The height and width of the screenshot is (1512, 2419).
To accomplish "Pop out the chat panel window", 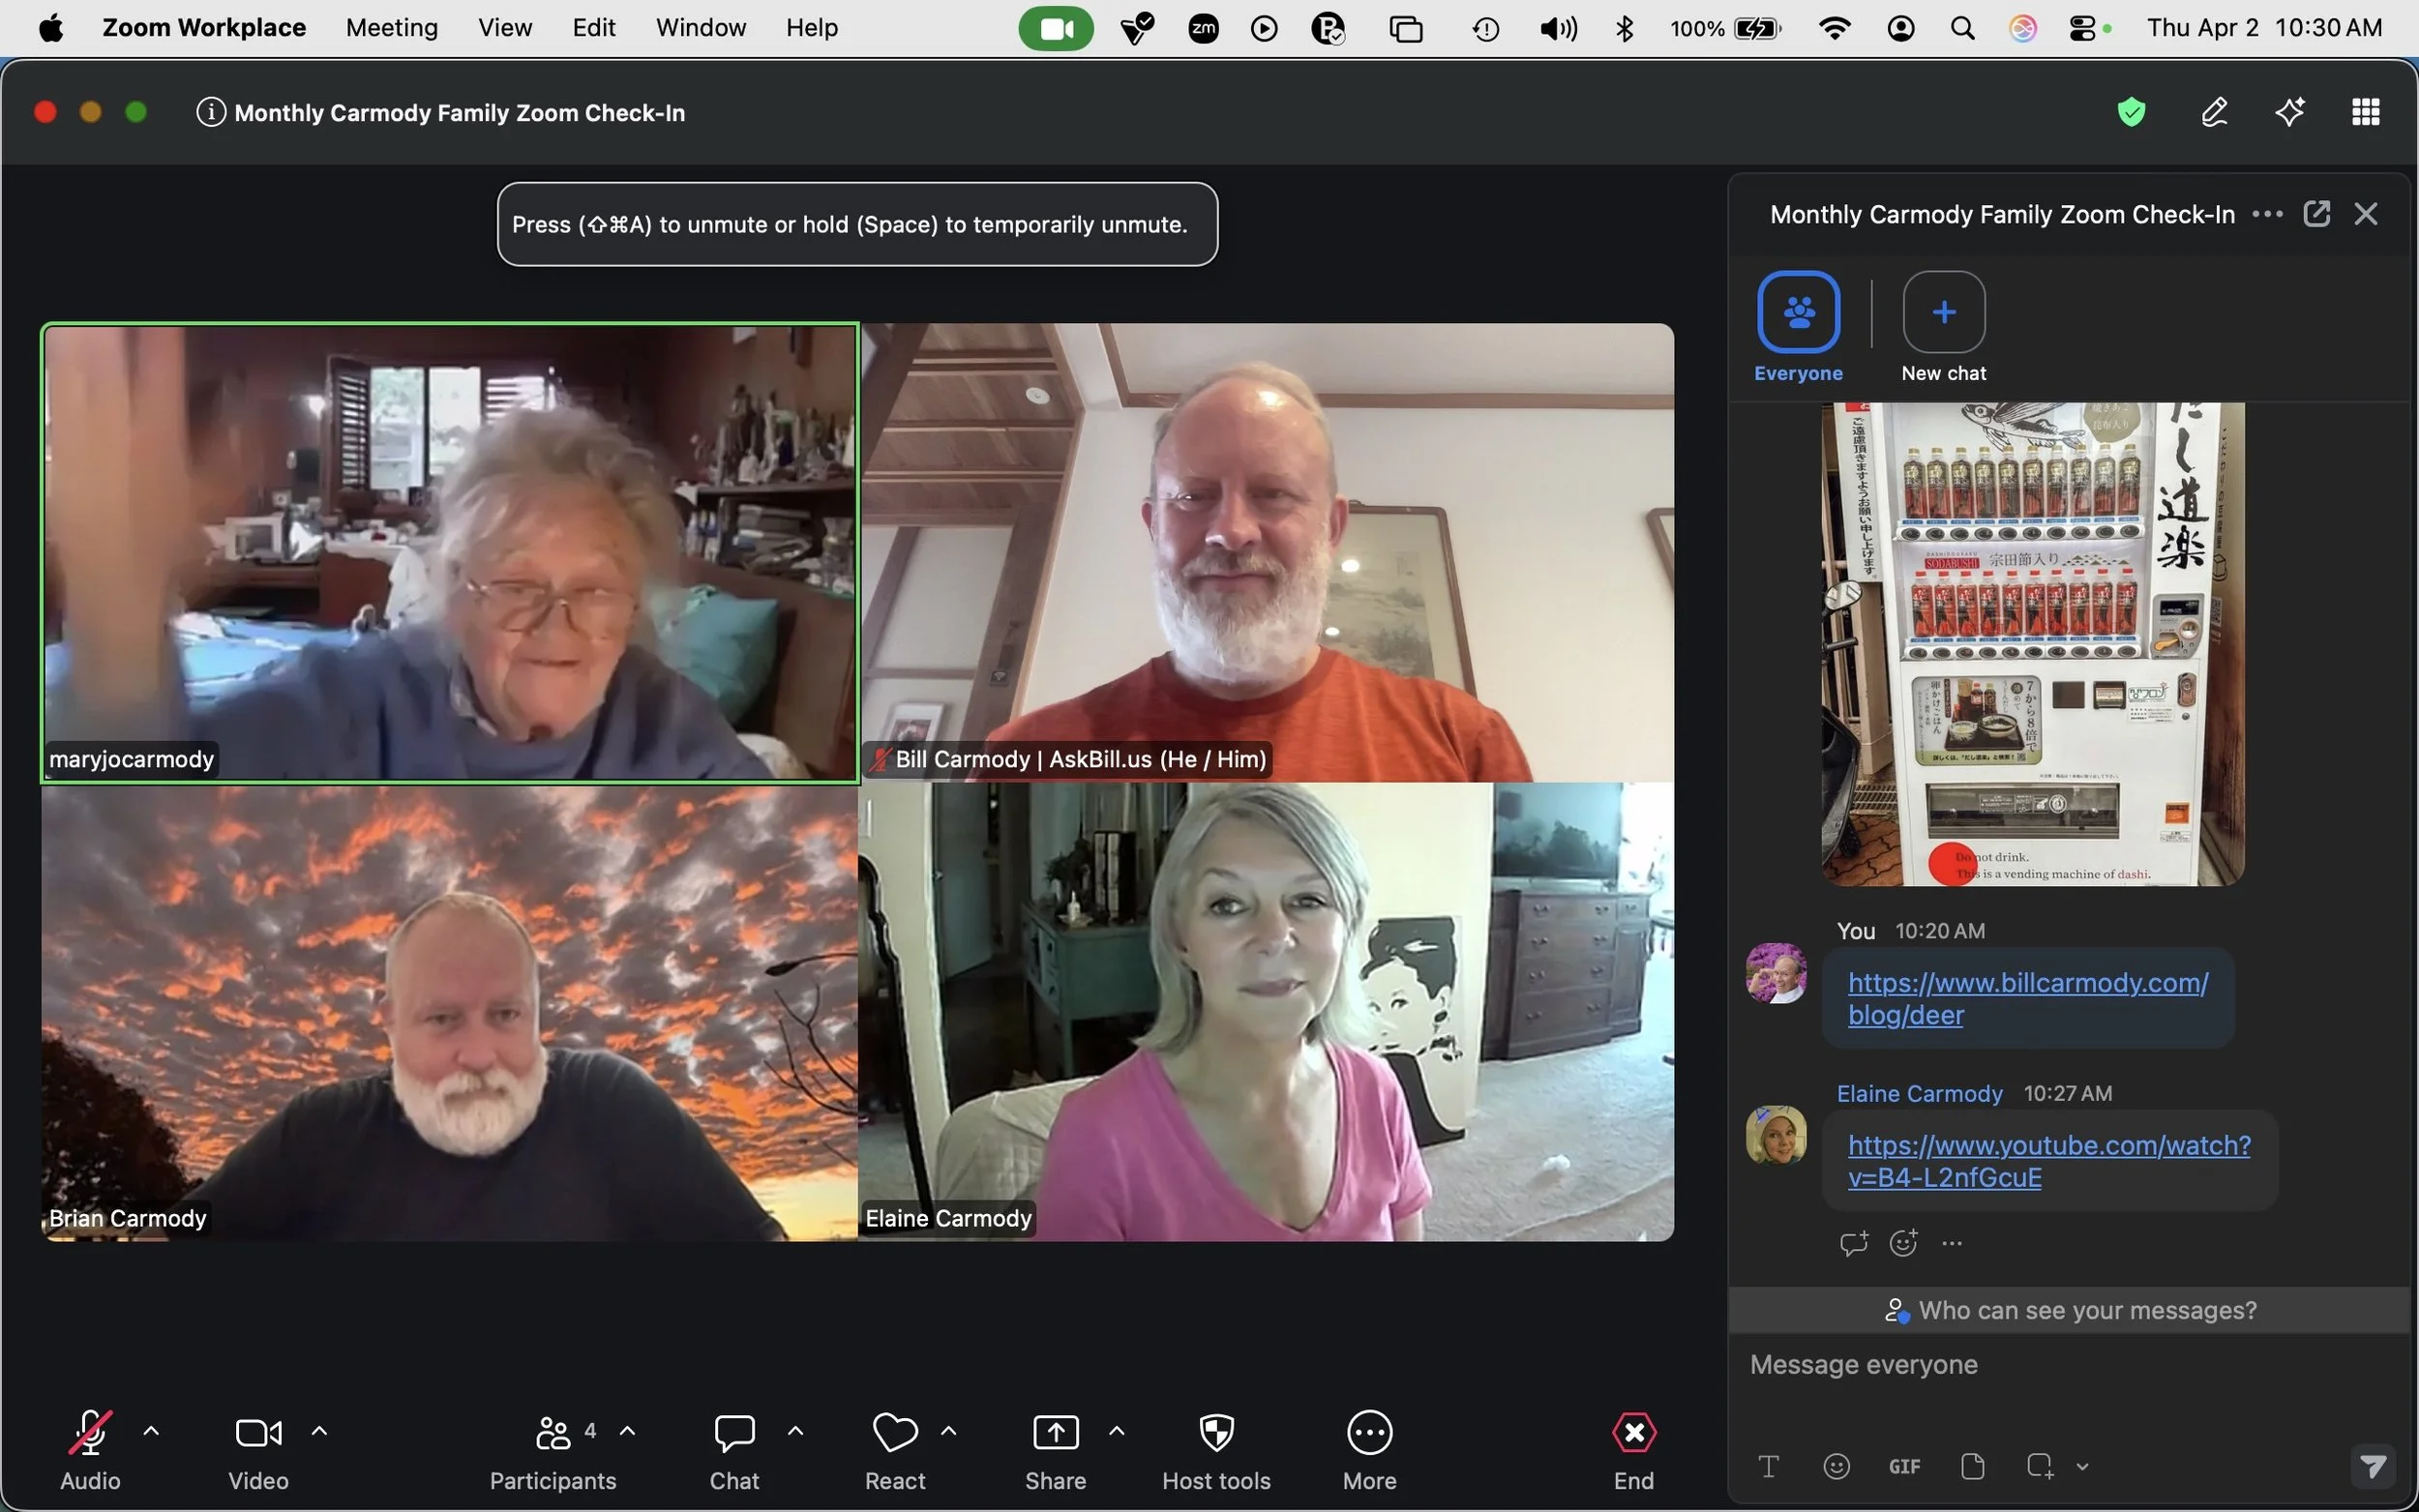I will coord(2316,214).
